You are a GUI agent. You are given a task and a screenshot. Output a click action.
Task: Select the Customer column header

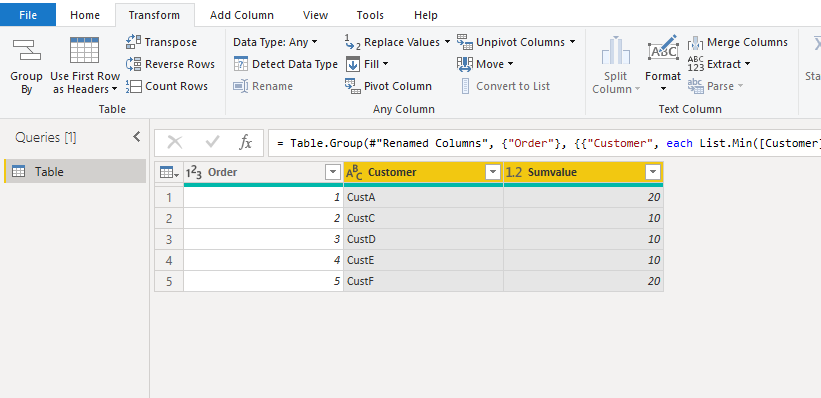[424, 172]
